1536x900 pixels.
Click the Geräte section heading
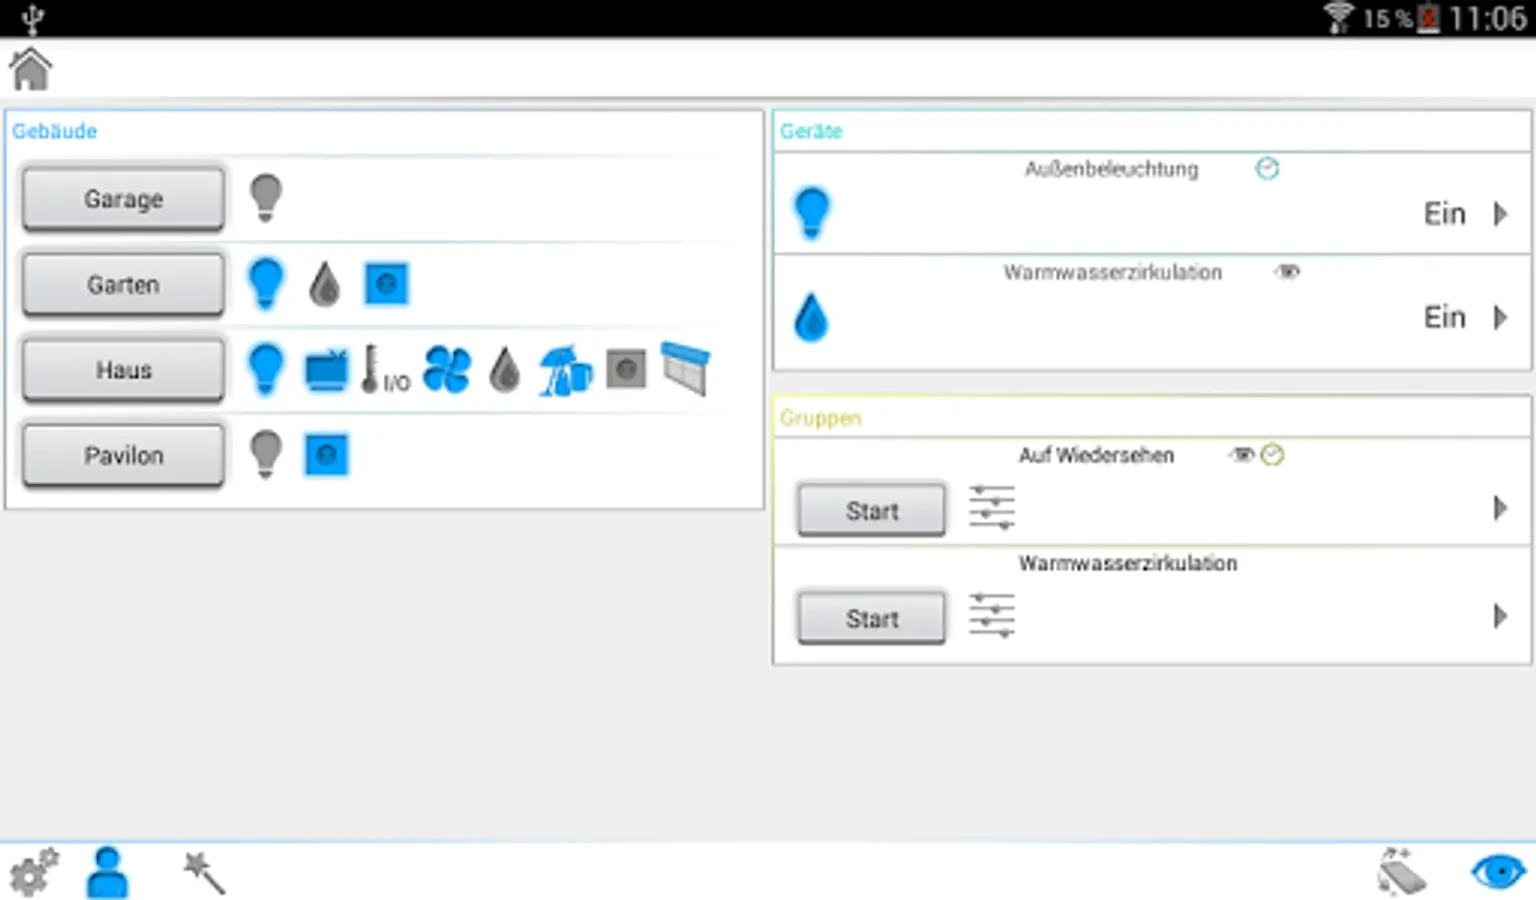811,131
